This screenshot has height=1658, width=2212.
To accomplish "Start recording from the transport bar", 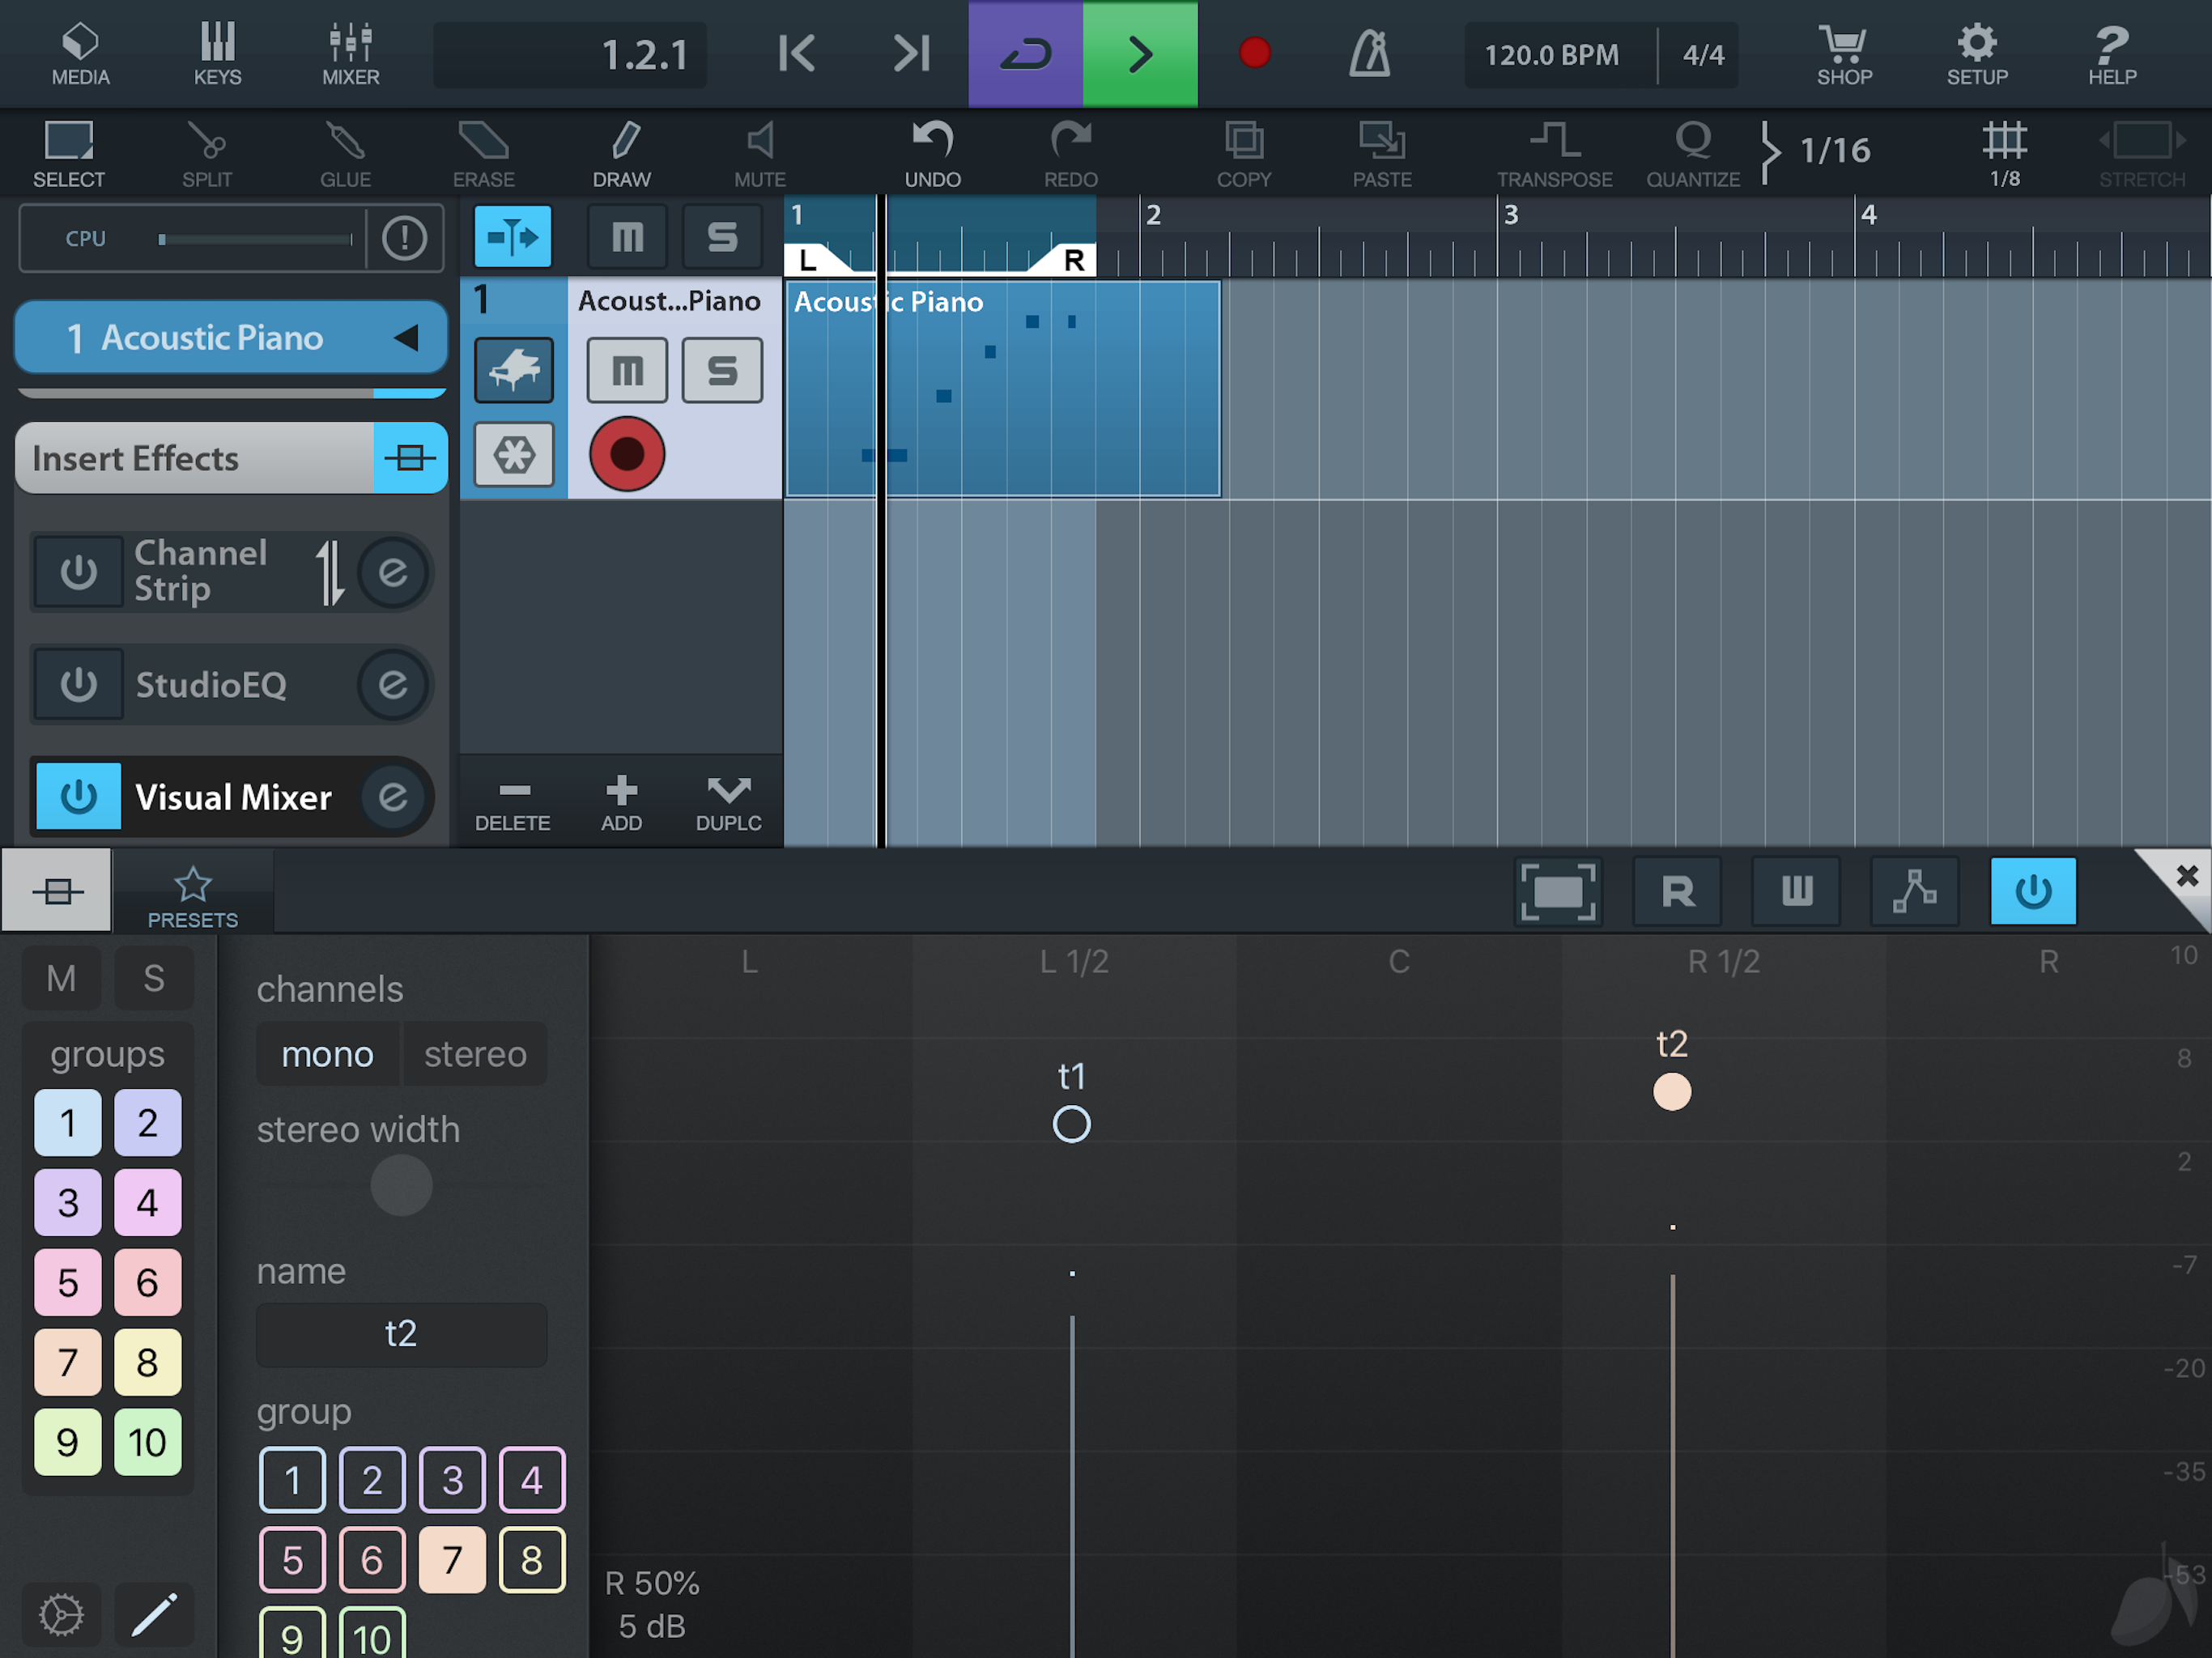I will pos(1254,53).
